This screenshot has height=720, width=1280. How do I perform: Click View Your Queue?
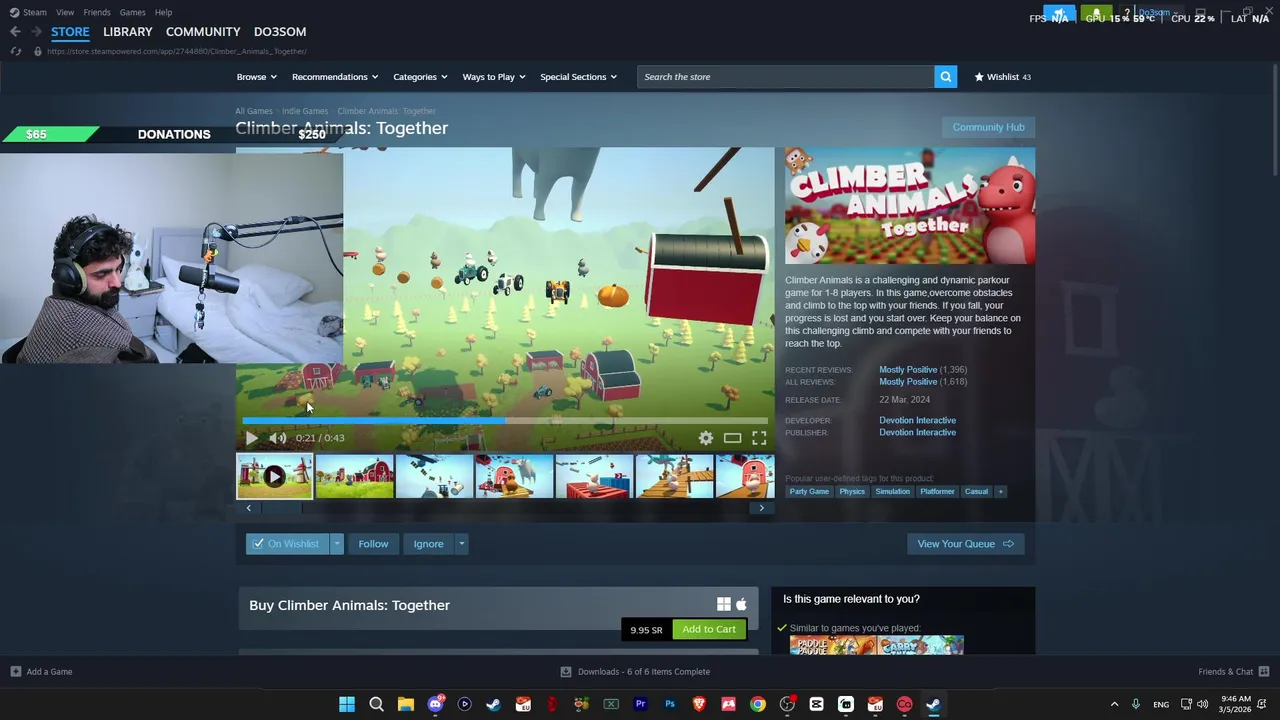click(x=965, y=544)
